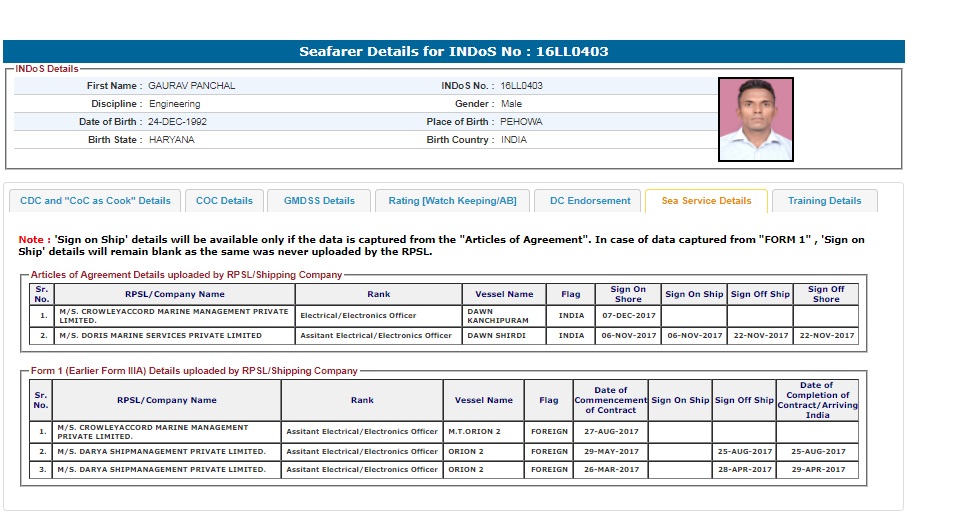Click the First Name value GAURAV PANCHAL
955x523 pixels.
[x=192, y=86]
